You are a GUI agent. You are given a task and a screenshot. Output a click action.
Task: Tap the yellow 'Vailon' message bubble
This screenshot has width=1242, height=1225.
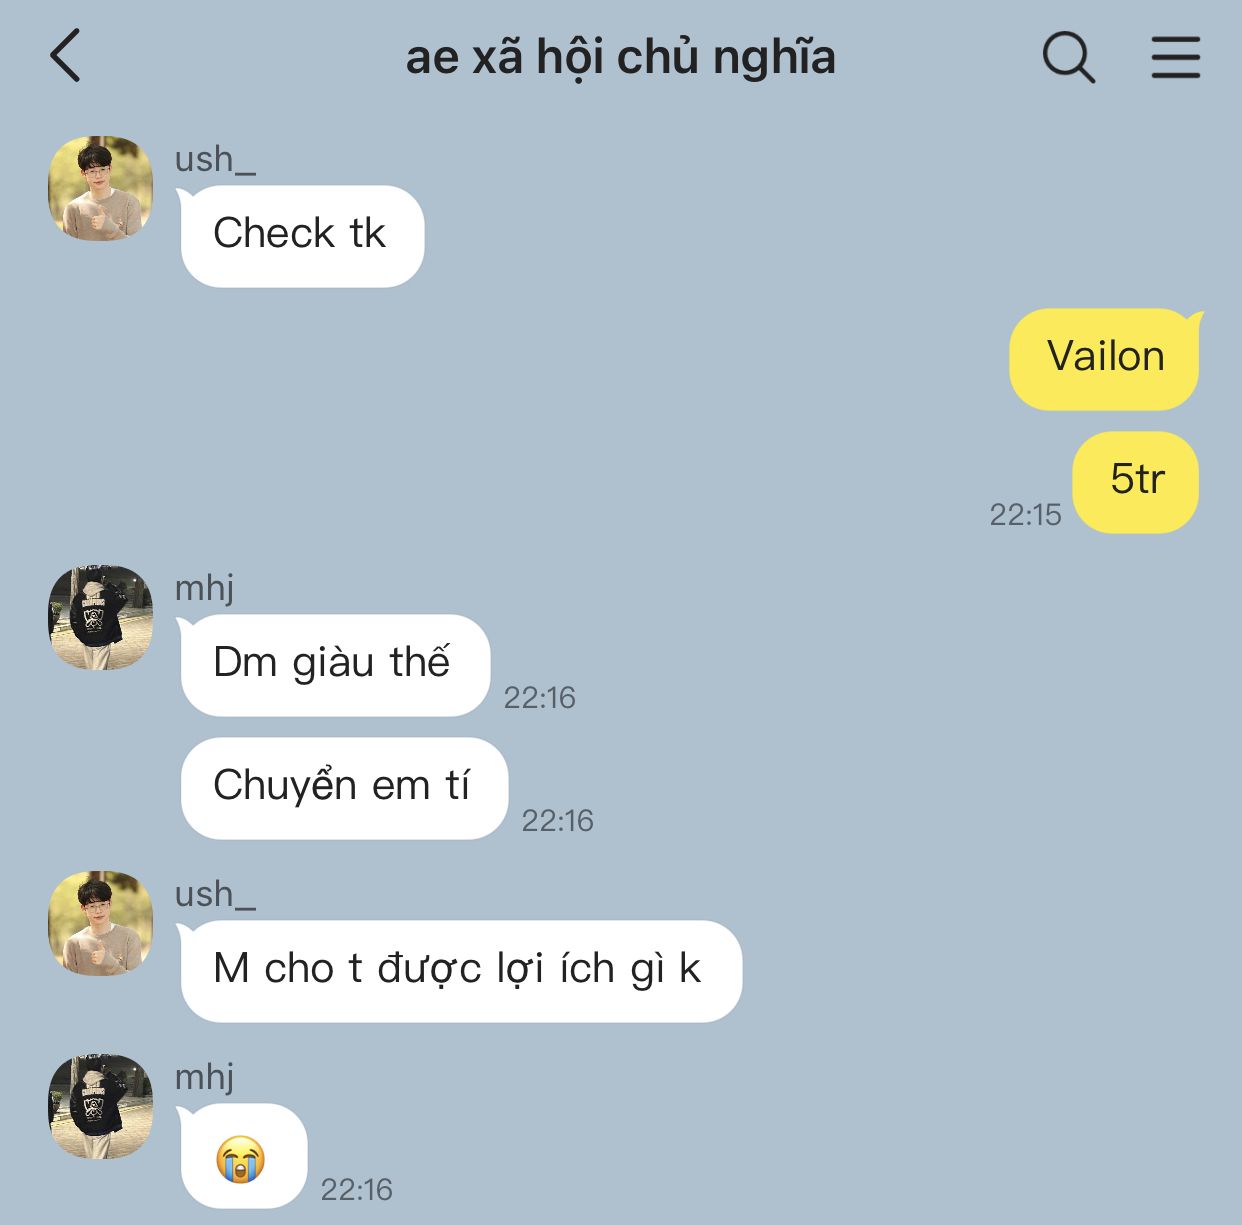pos(1105,359)
